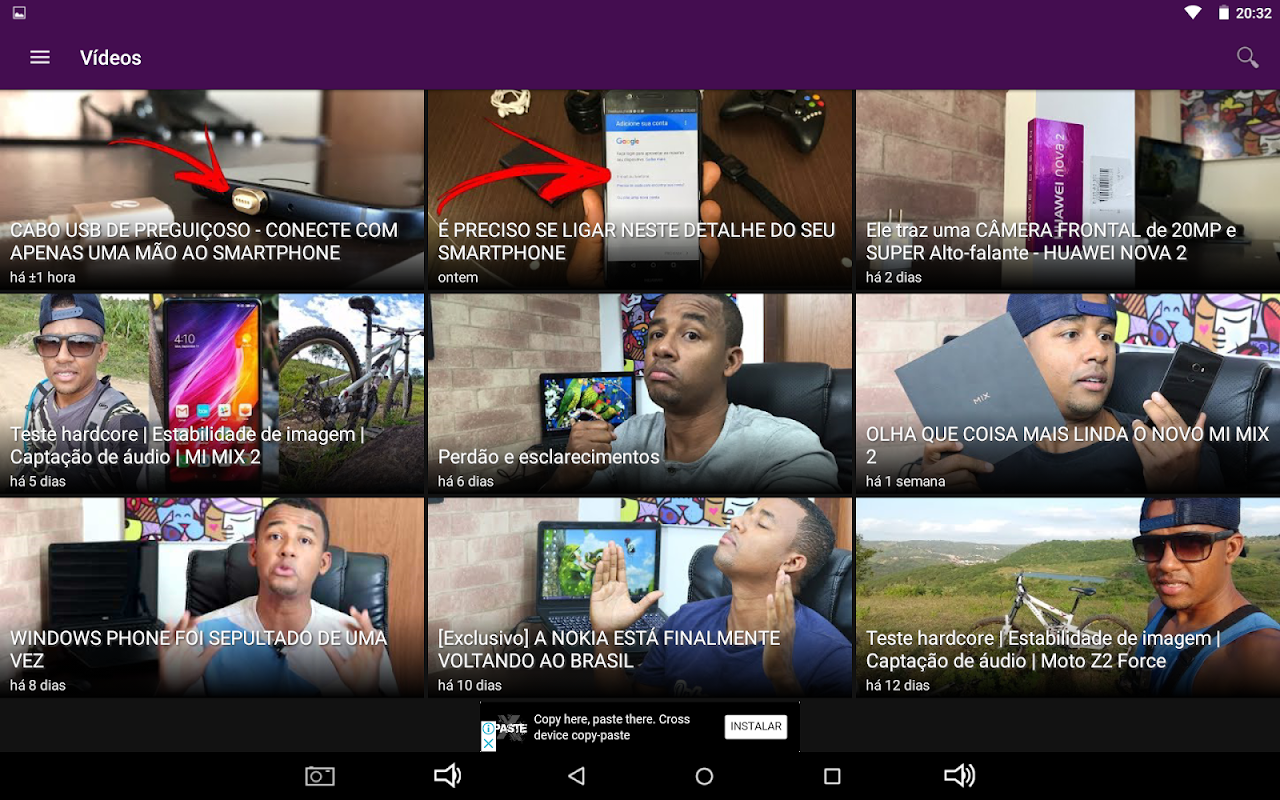This screenshot has width=1280, height=800.
Task: Open recent apps with the square button
Action: tap(832, 776)
